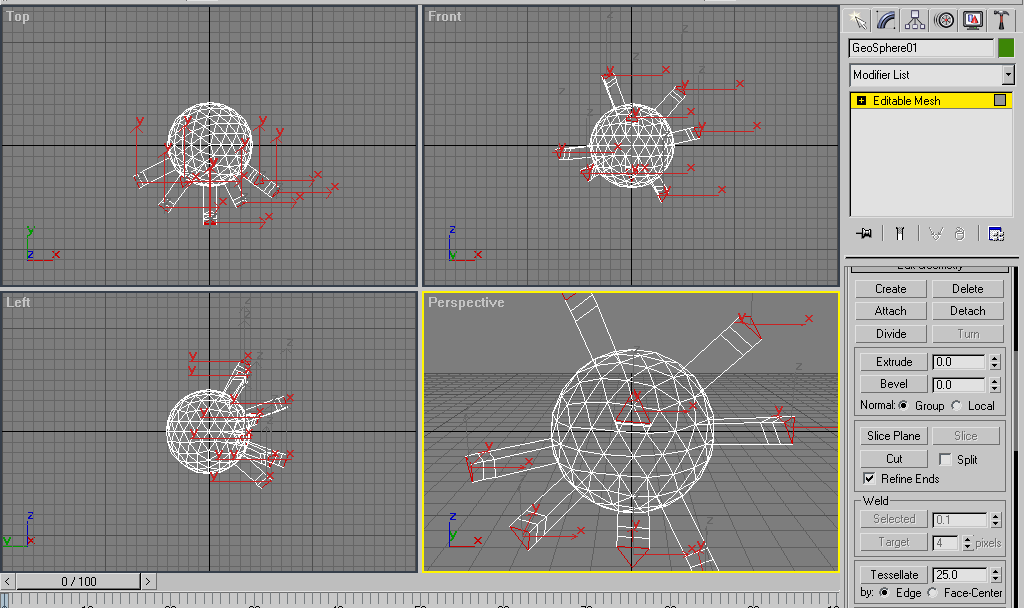Click the Weld Target pixels field
Screen dimensions: 1024x608
(x=946, y=543)
